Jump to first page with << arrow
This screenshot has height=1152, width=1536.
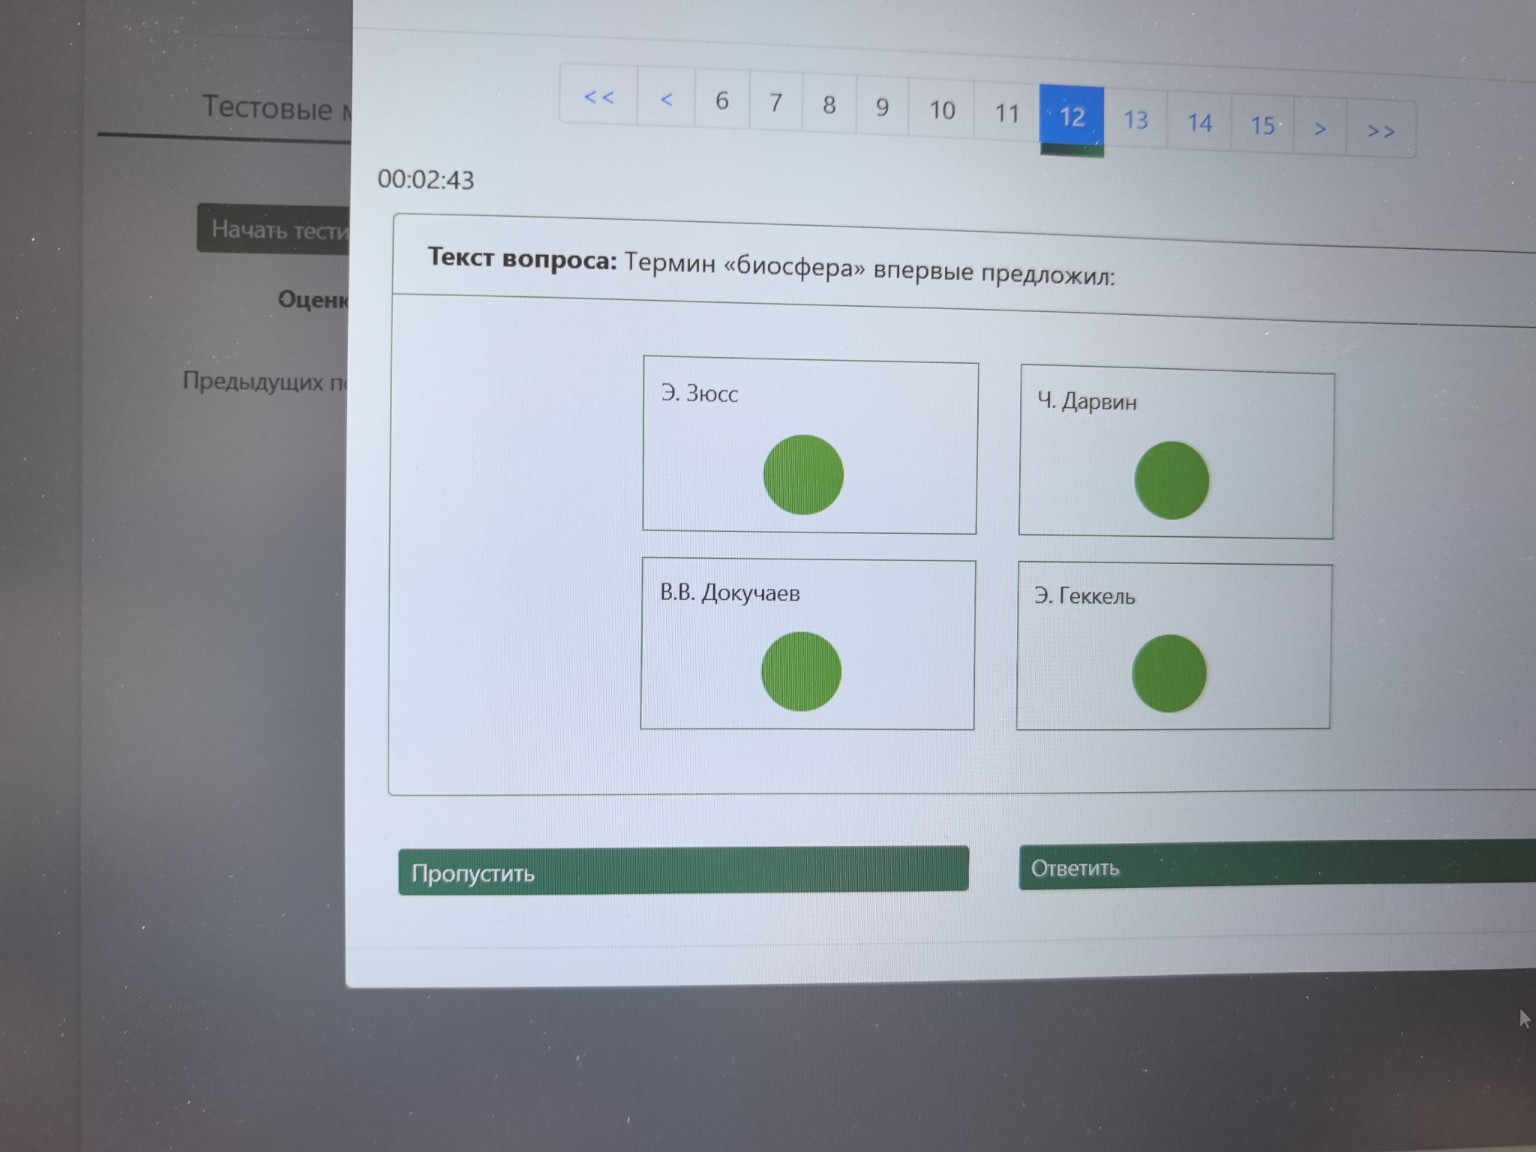(599, 97)
